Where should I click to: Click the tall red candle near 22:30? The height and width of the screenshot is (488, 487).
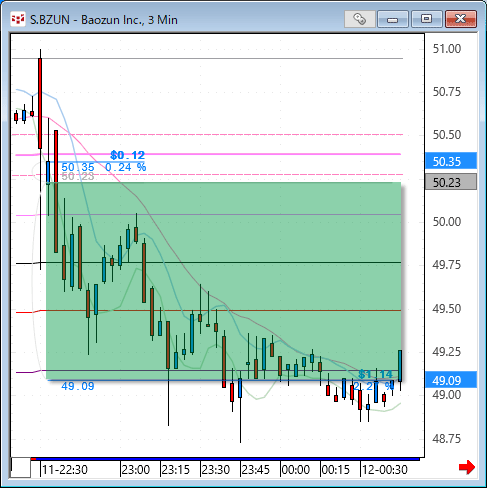click(x=40, y=103)
